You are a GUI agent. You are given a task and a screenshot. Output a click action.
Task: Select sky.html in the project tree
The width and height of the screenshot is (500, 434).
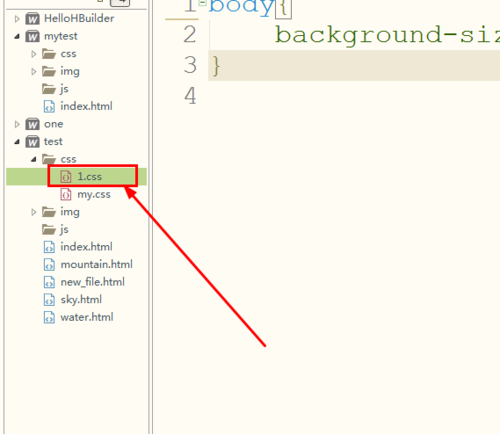(81, 300)
